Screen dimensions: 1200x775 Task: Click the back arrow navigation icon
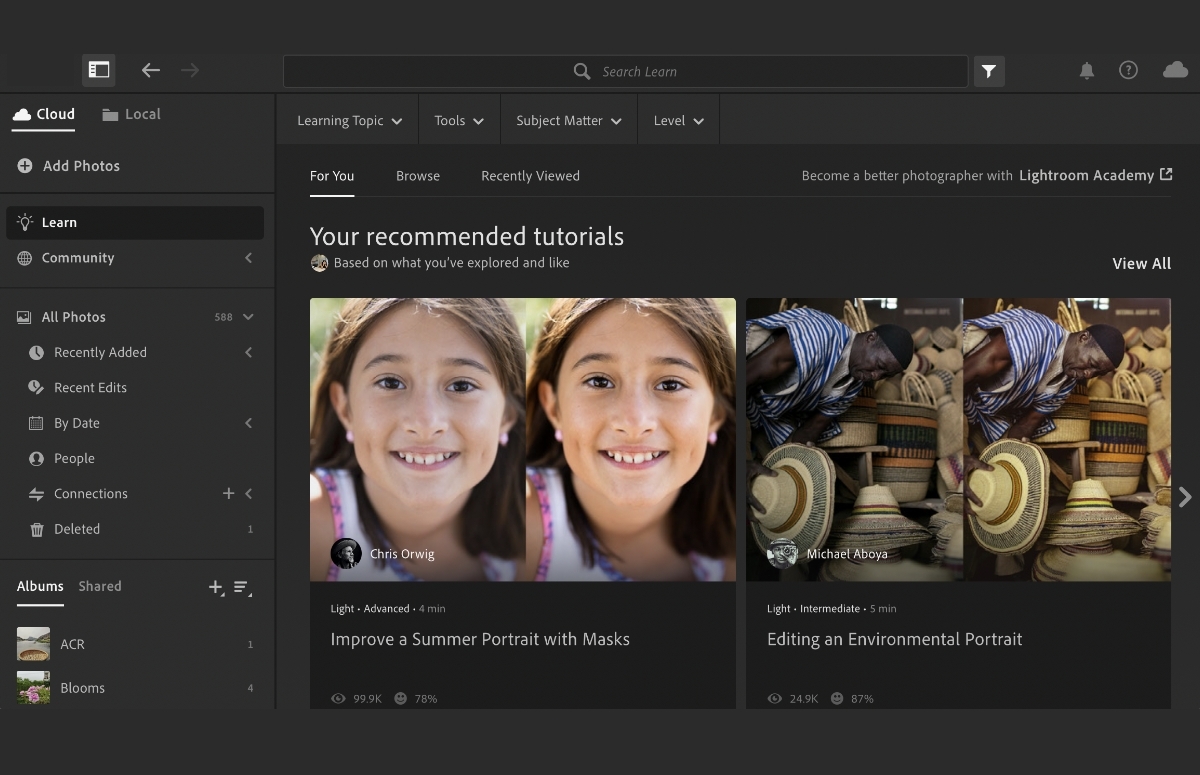coord(151,70)
